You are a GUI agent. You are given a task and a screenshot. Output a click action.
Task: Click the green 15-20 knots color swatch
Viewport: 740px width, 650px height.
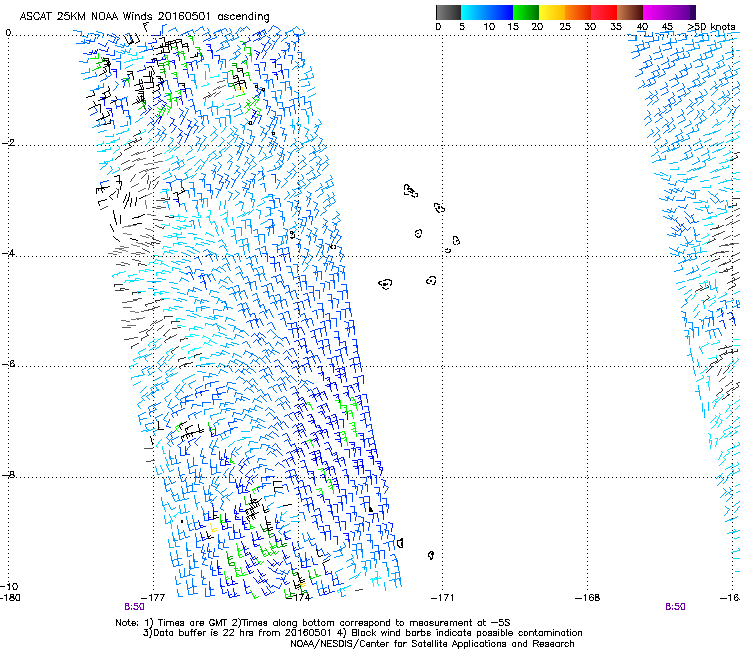526,12
